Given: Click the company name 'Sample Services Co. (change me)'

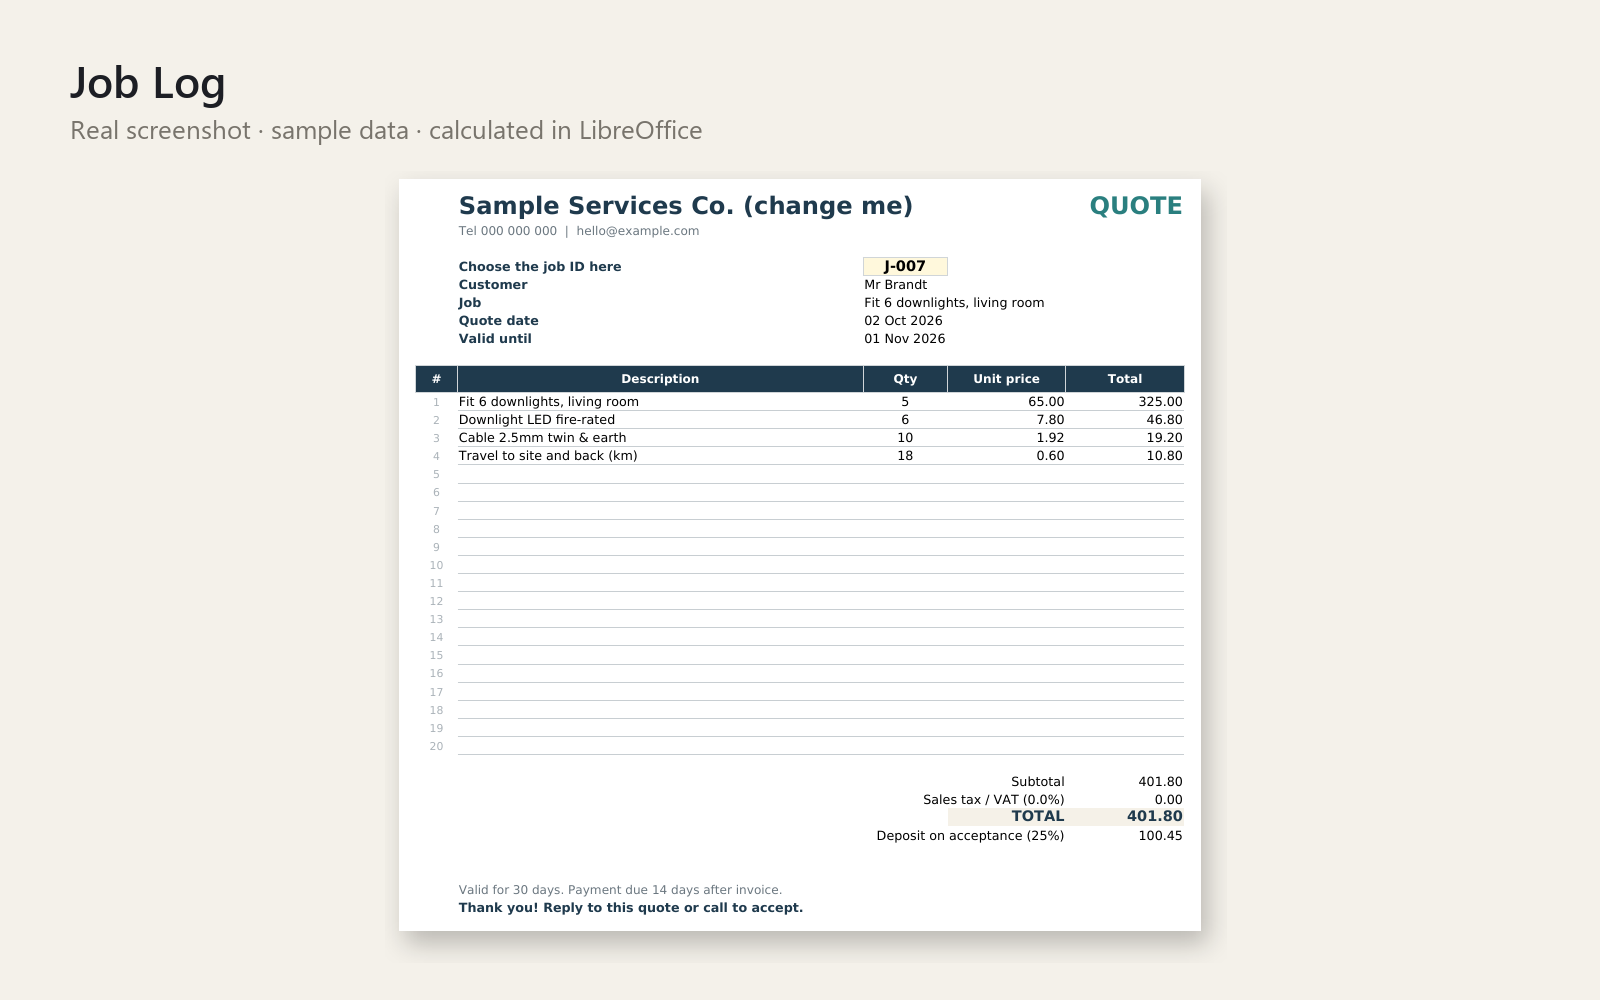Looking at the screenshot, I should [x=685, y=206].
